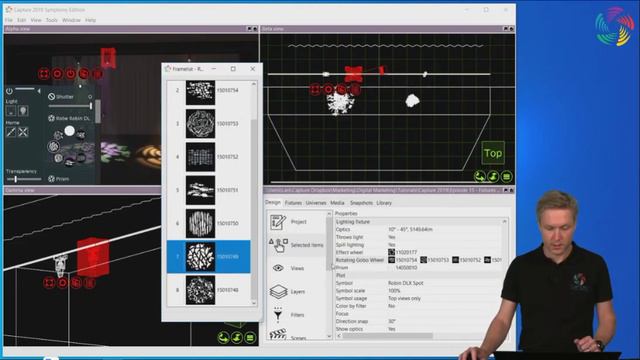The width and height of the screenshot is (640, 360).
Task: Collapse the control panel with left arrow
Action: 39,91
